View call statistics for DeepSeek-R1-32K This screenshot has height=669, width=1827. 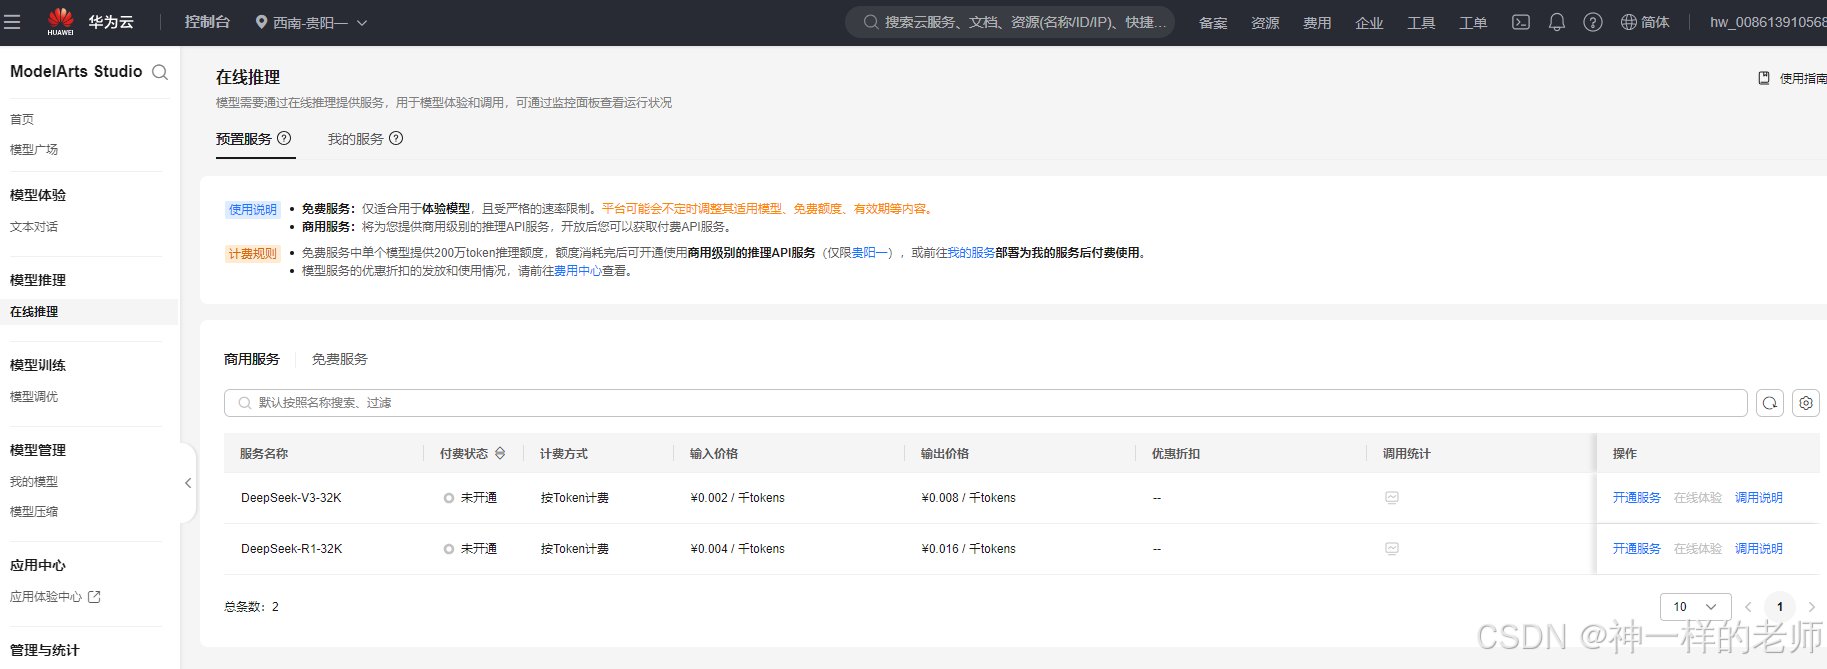click(x=1392, y=549)
